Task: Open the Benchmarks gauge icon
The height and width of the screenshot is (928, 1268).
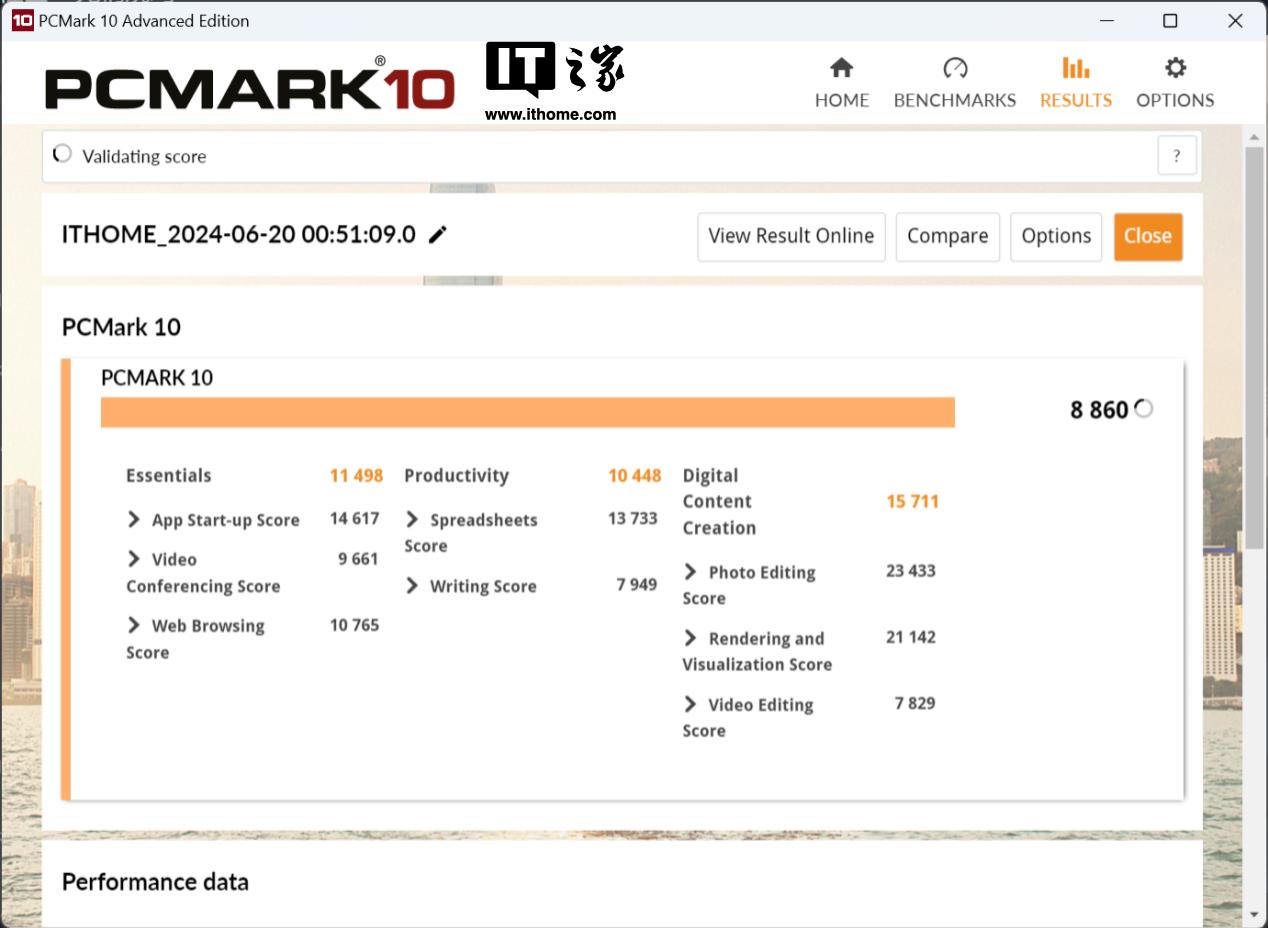Action: point(954,69)
